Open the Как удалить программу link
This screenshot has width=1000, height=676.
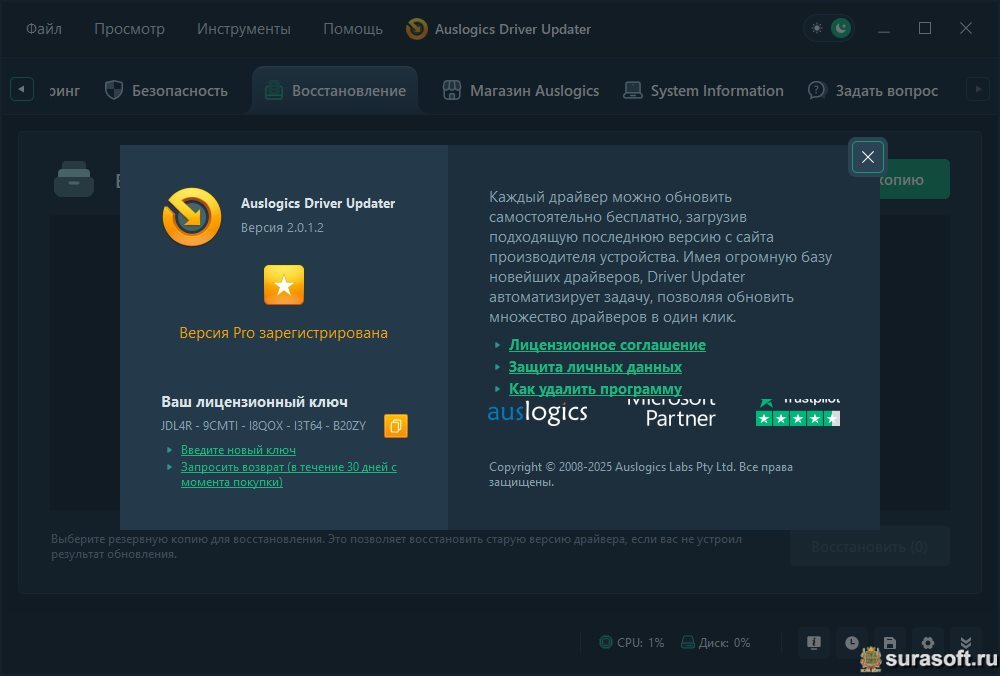pos(595,388)
